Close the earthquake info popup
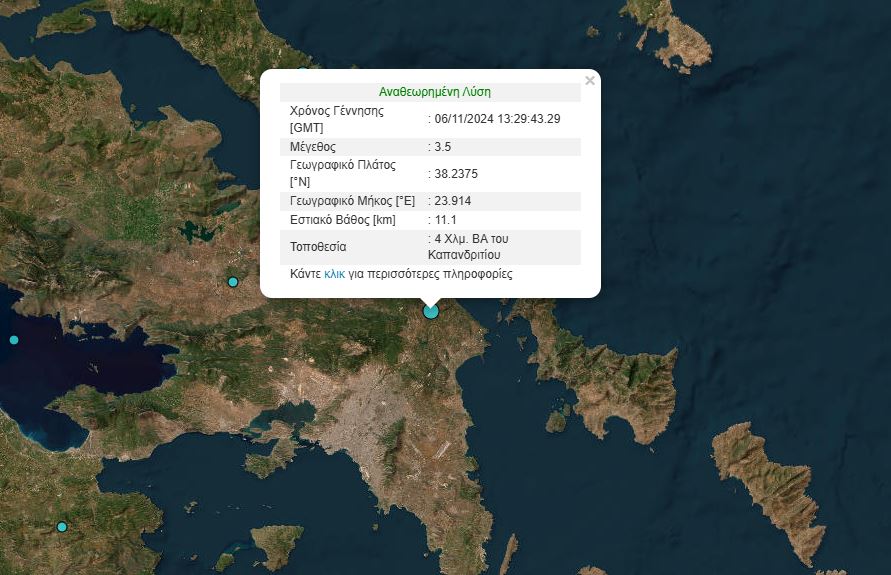Viewport: 891px width, 575px height. (590, 81)
